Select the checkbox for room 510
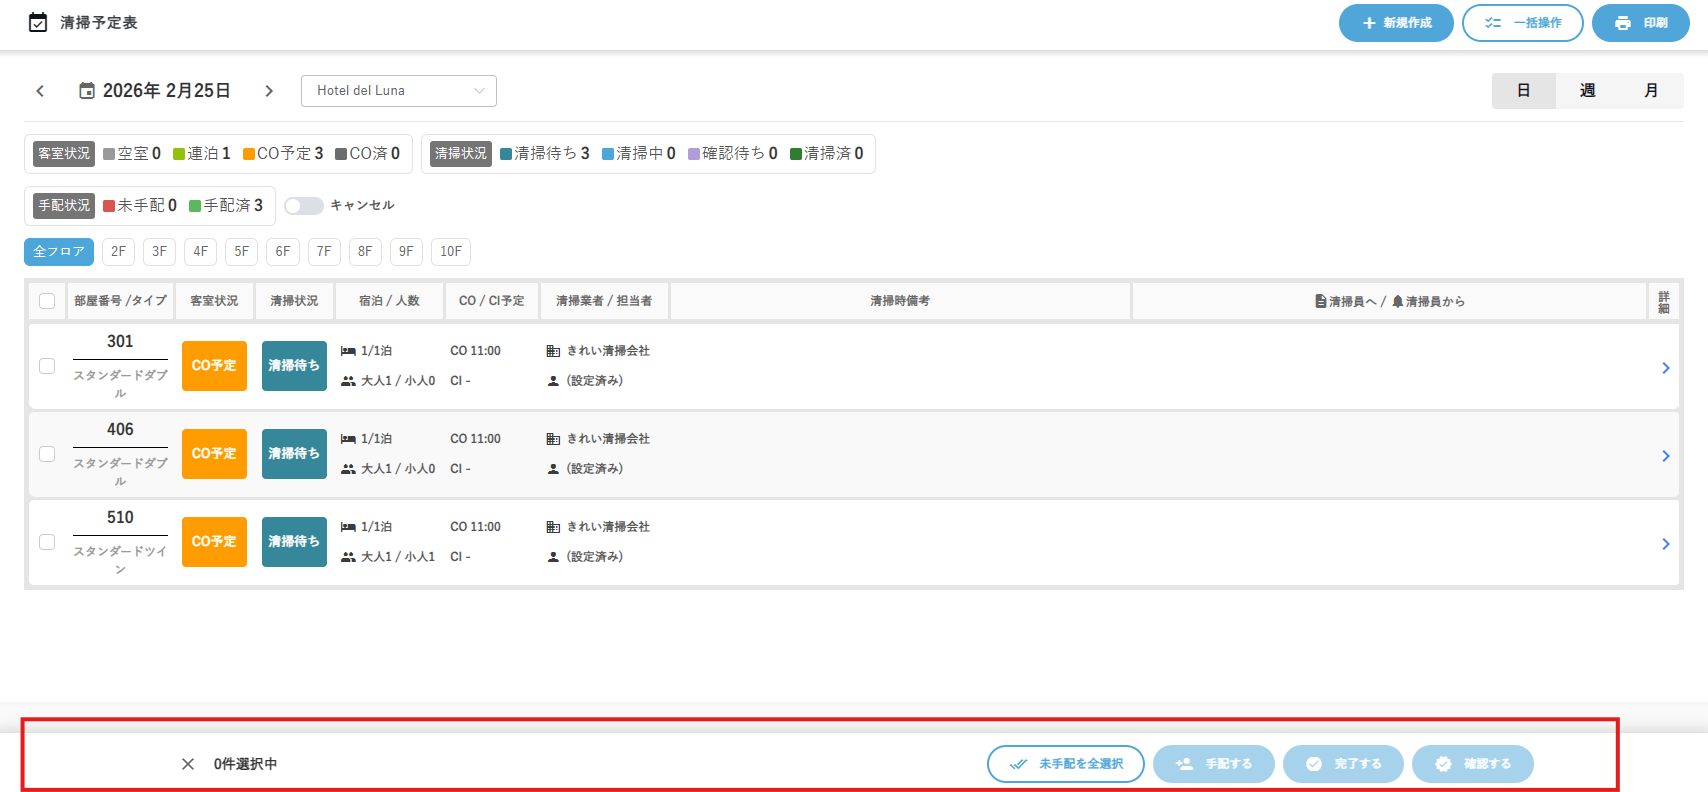 click(47, 542)
